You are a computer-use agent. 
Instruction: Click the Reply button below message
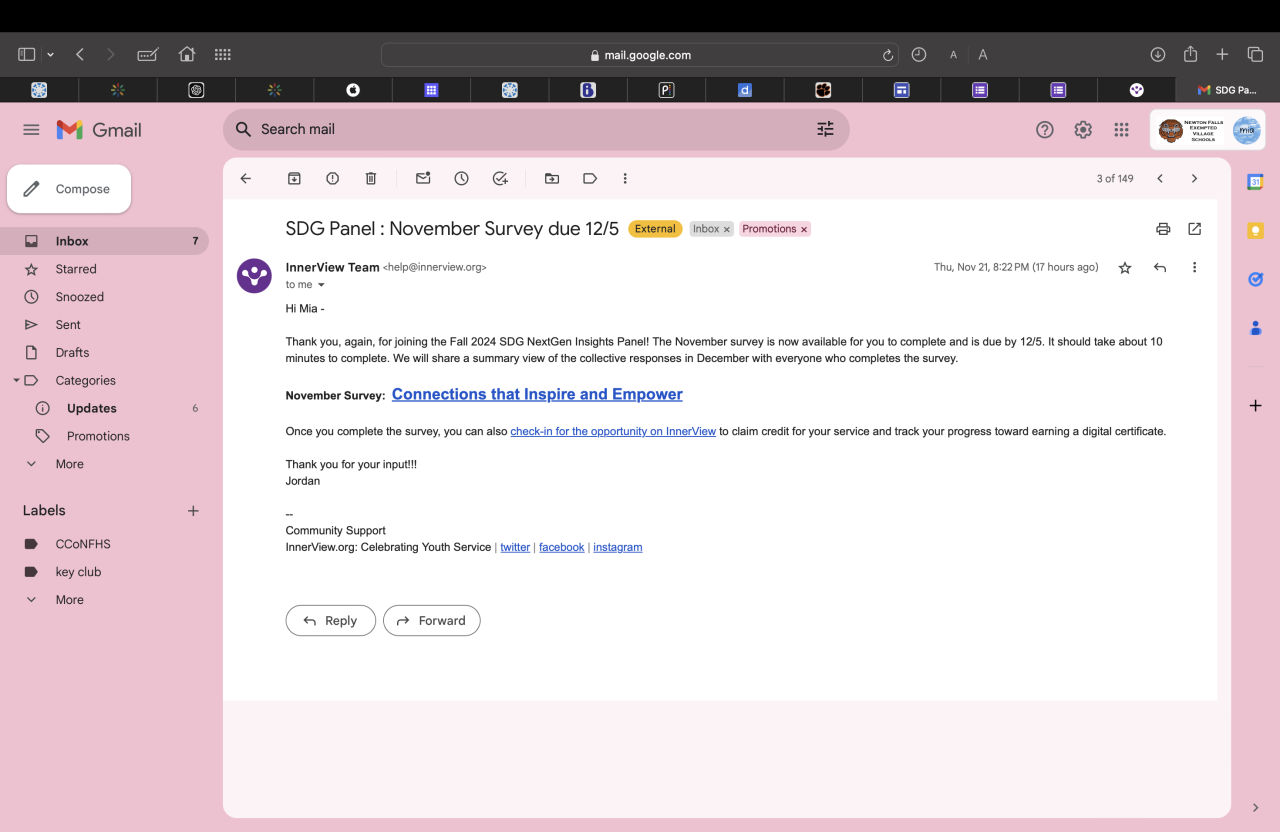point(331,621)
